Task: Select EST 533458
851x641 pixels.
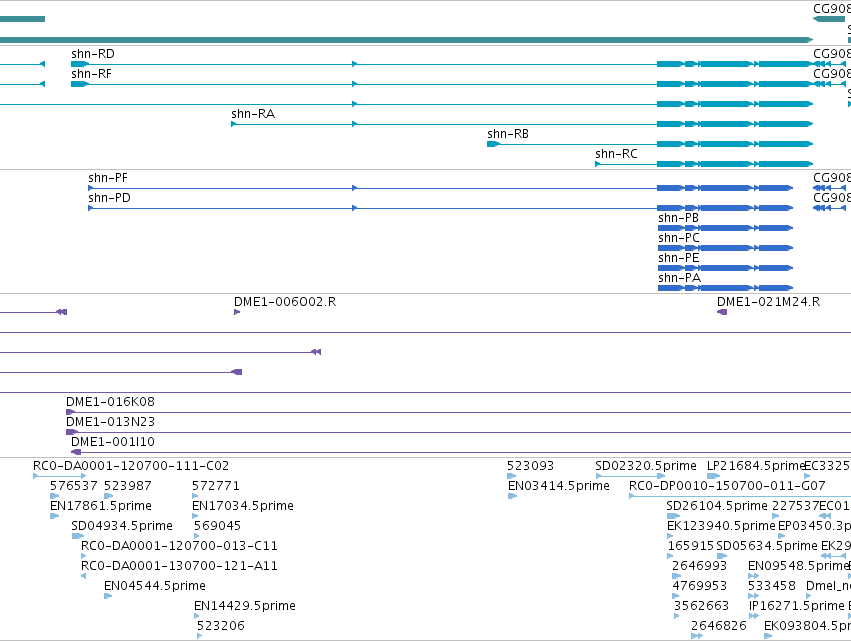Action: pyautogui.click(x=771, y=586)
